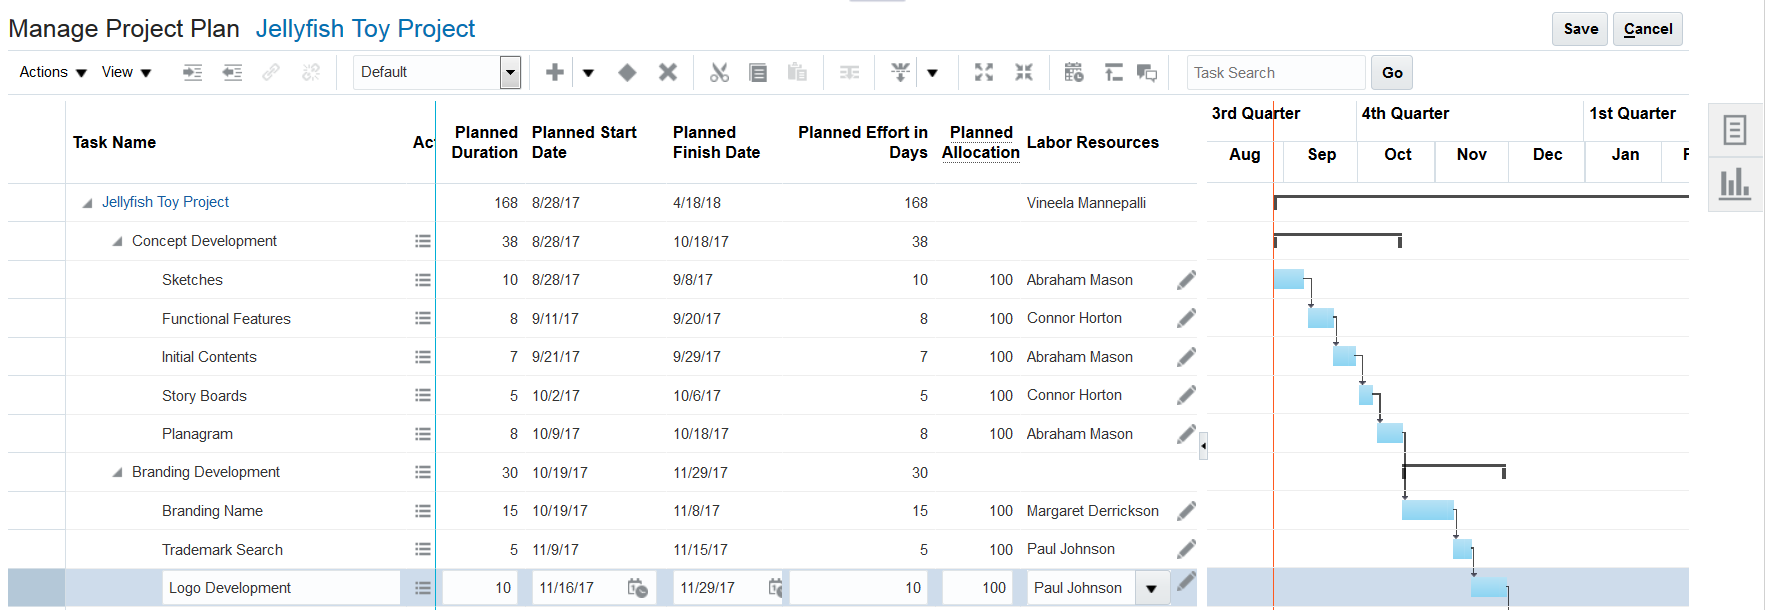
Task: Open the Planned Start Date calendar picker
Action: click(x=637, y=588)
